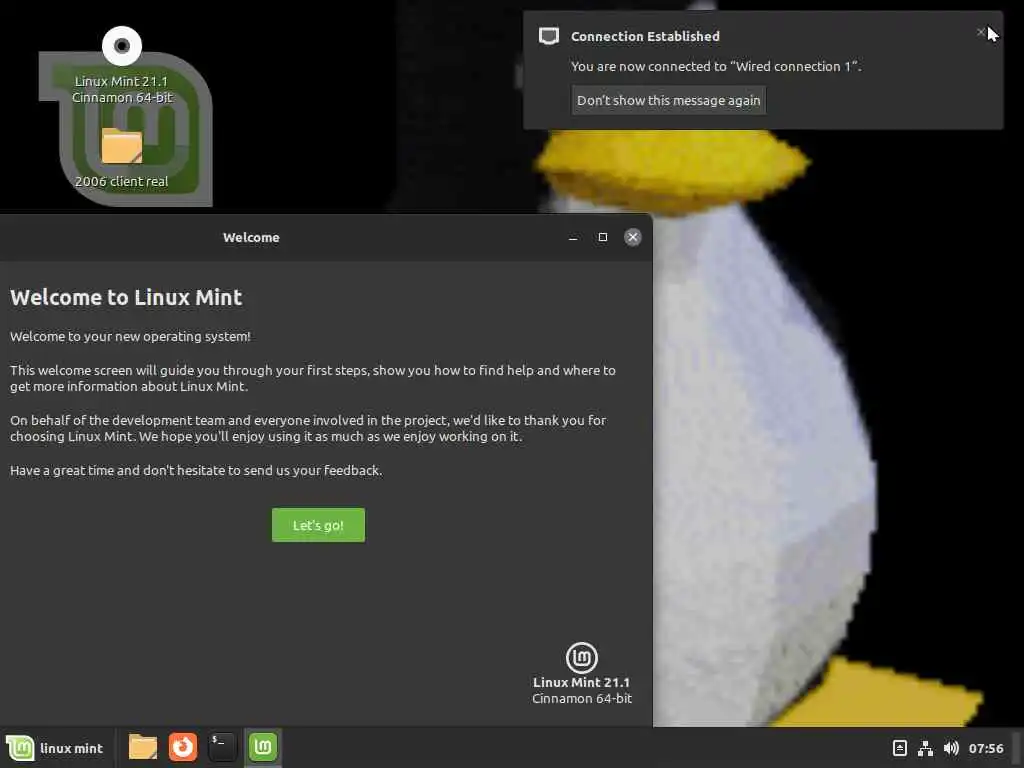Click the Welcome to Linux Mint heading
Viewport: 1024px width, 768px height.
pyautogui.click(x=126, y=297)
